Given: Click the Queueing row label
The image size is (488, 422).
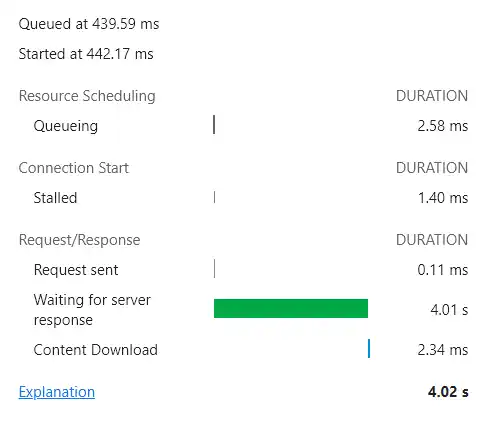Looking at the screenshot, I should pos(66,126).
